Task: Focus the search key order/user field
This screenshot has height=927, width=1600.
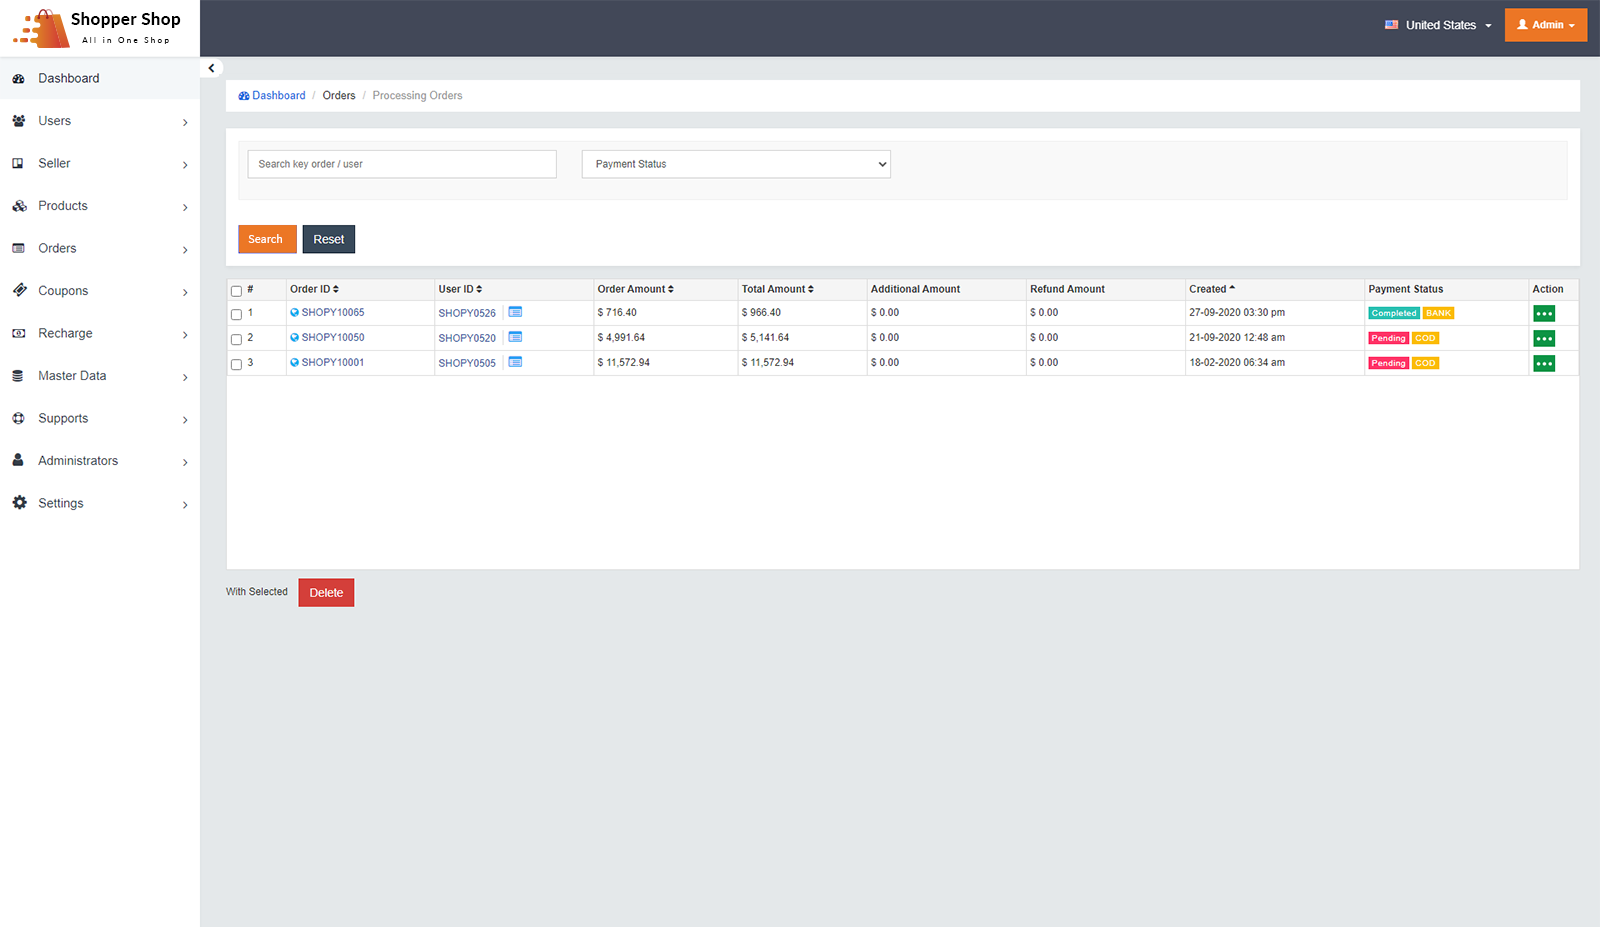Action: coord(402,164)
